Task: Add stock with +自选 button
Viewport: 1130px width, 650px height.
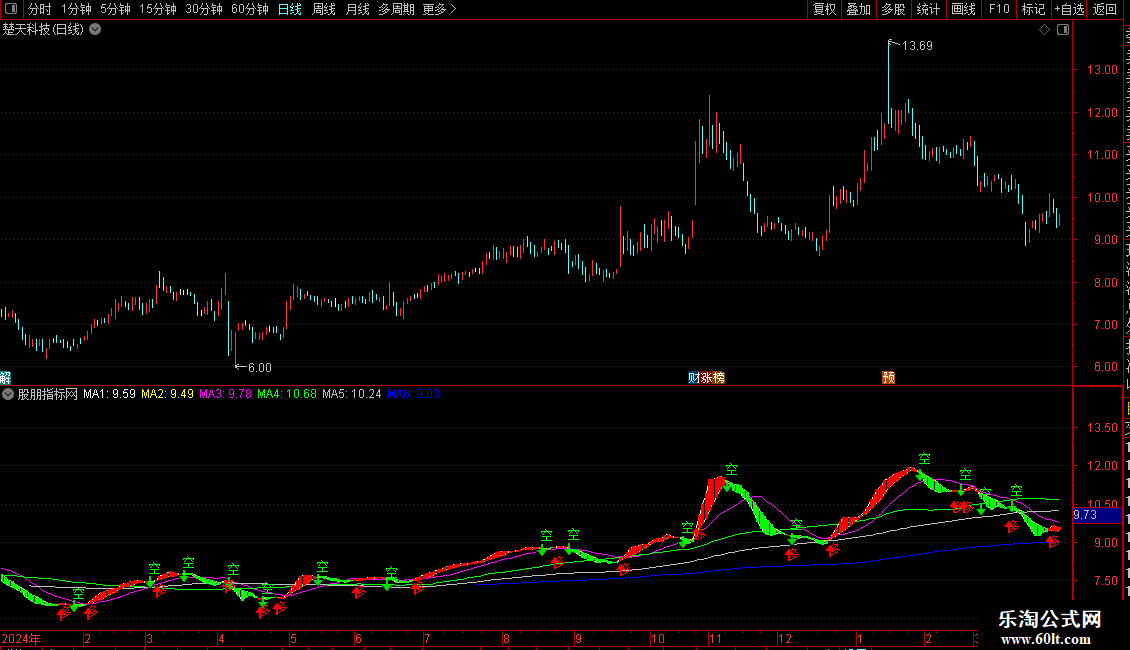Action: point(1069,9)
